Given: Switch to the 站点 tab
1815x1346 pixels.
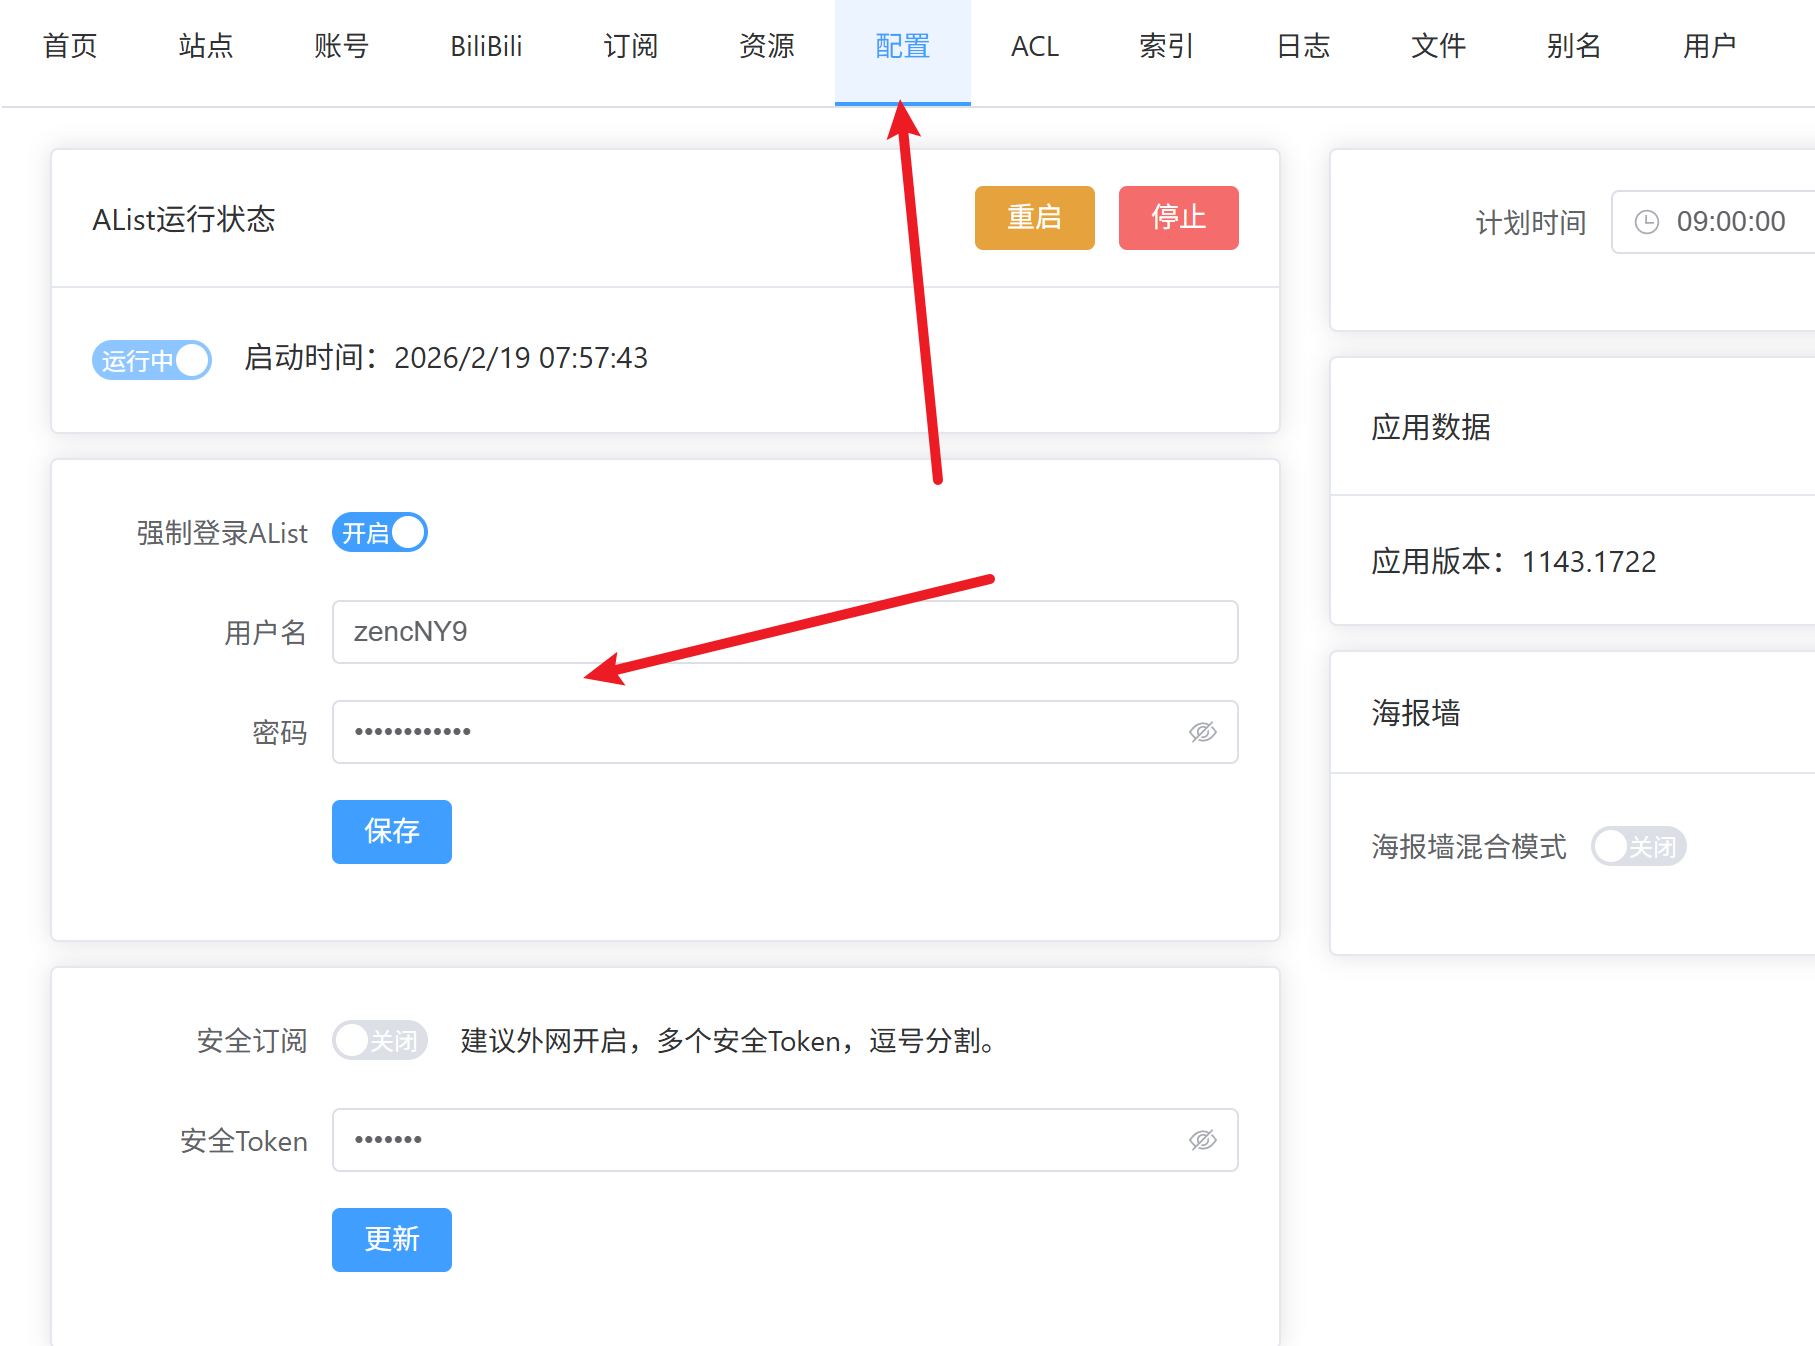Looking at the screenshot, I should [205, 47].
